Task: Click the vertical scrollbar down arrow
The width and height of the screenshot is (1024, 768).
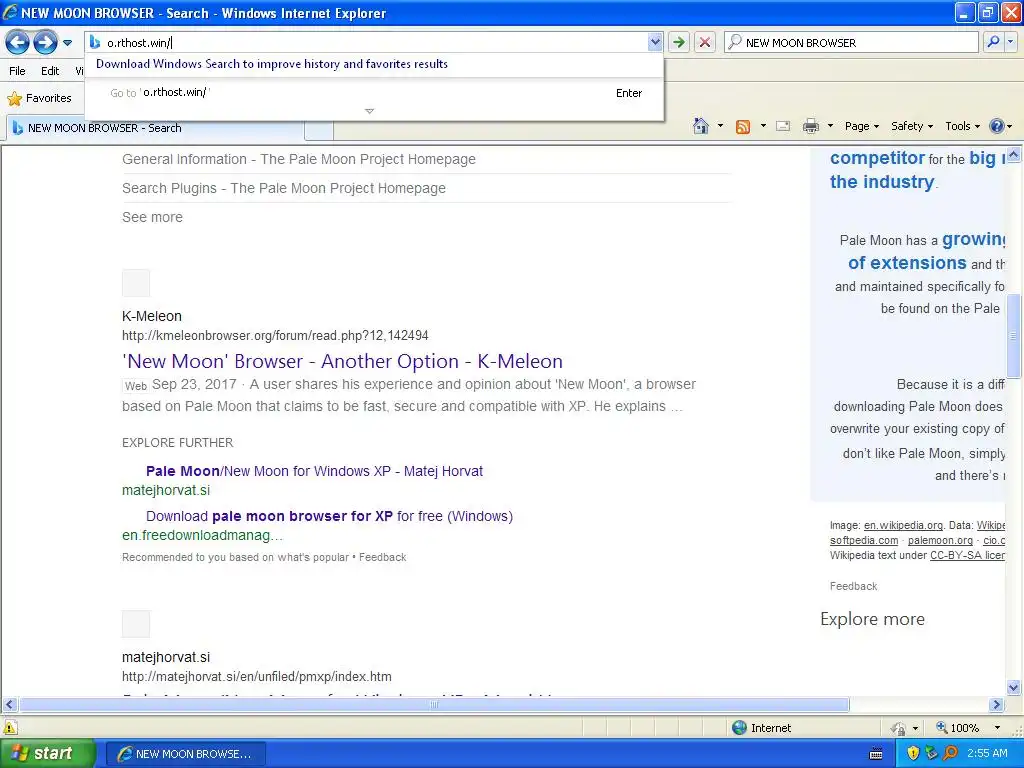Action: (x=1014, y=687)
